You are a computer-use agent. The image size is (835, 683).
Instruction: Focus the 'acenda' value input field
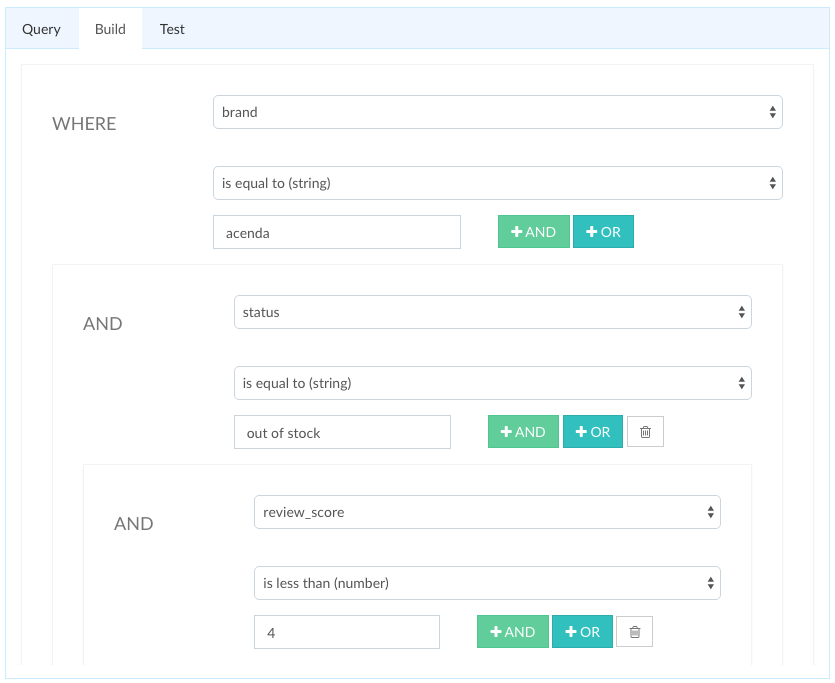[337, 232]
